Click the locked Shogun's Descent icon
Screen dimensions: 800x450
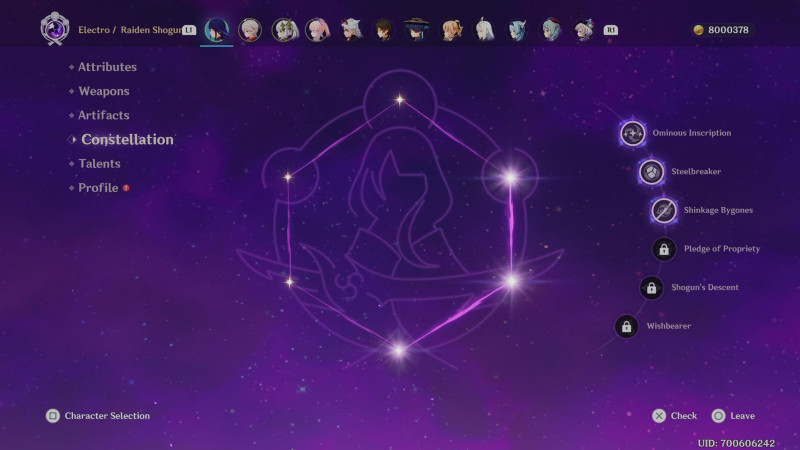[x=652, y=288]
